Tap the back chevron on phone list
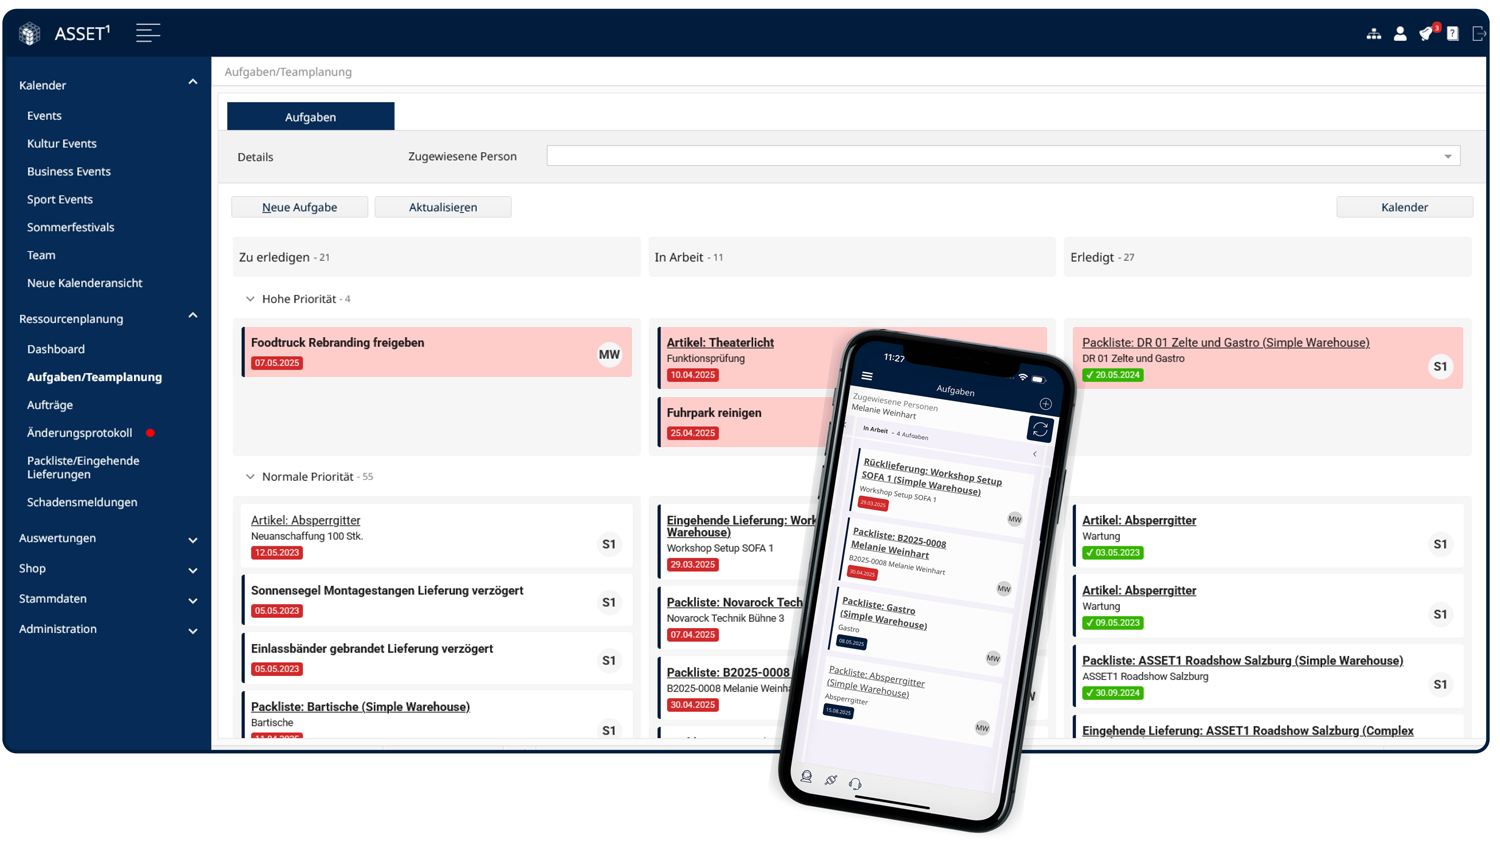Image resolution: width=1500 pixels, height=844 pixels. (1034, 454)
